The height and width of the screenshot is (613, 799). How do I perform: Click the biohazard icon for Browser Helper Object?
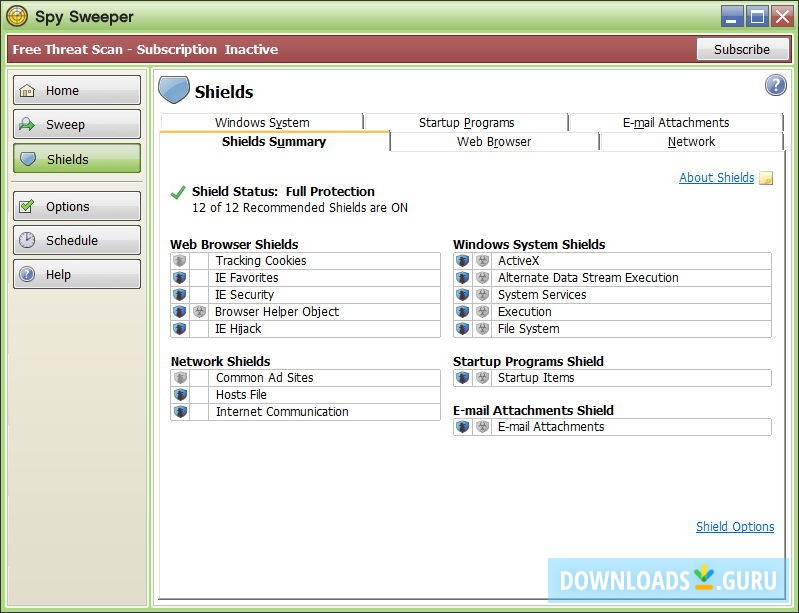coord(199,311)
